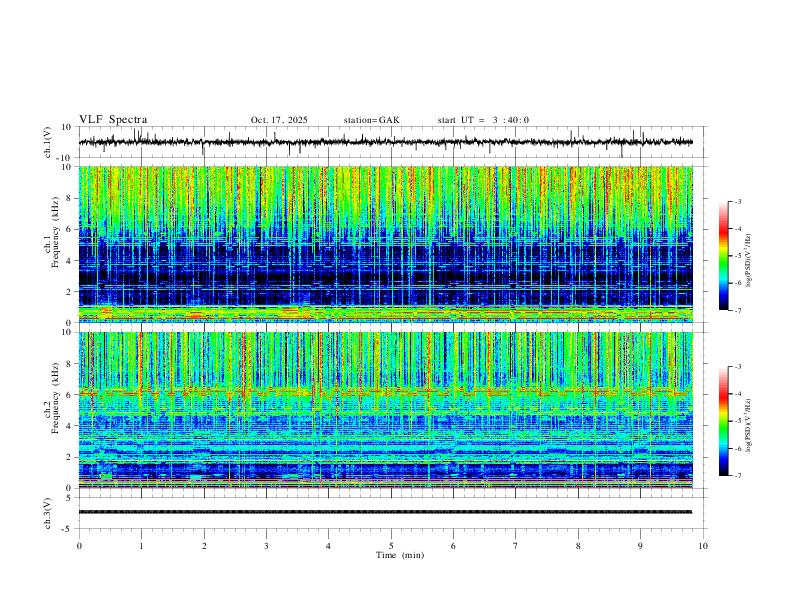Click the ch.2 PSD color bar
Screen dimensions: 792x612
click(x=724, y=421)
